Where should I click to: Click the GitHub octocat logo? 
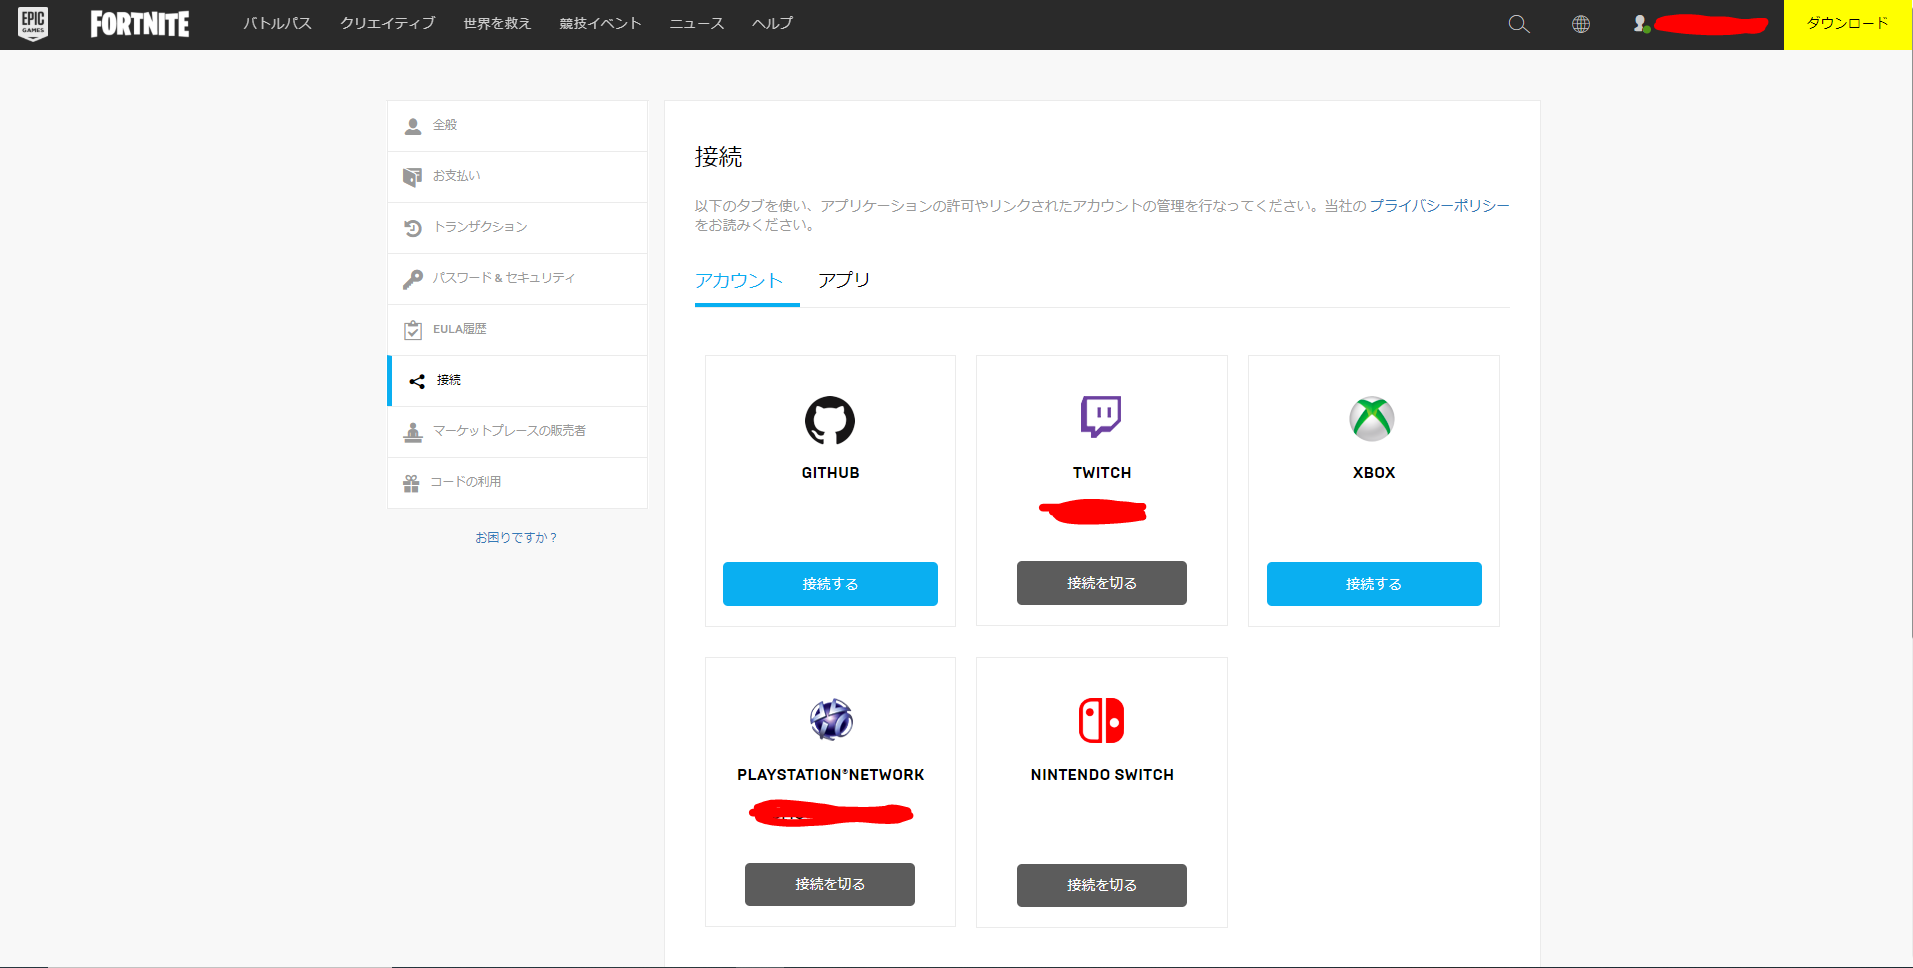point(830,420)
